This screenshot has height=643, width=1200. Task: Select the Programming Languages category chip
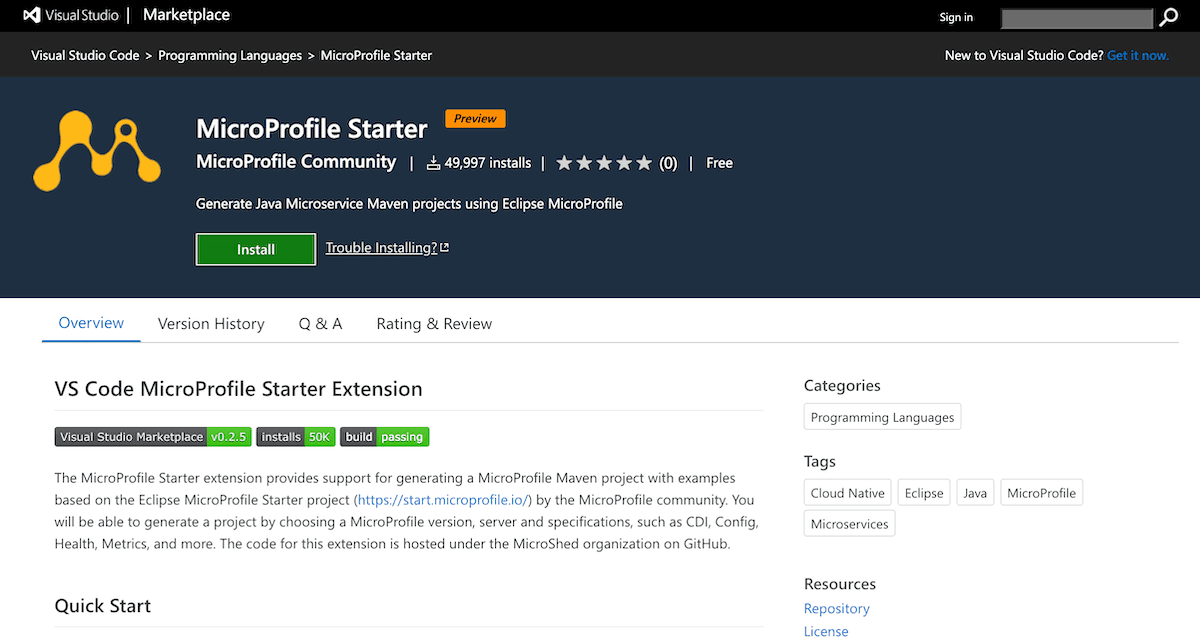[882, 417]
